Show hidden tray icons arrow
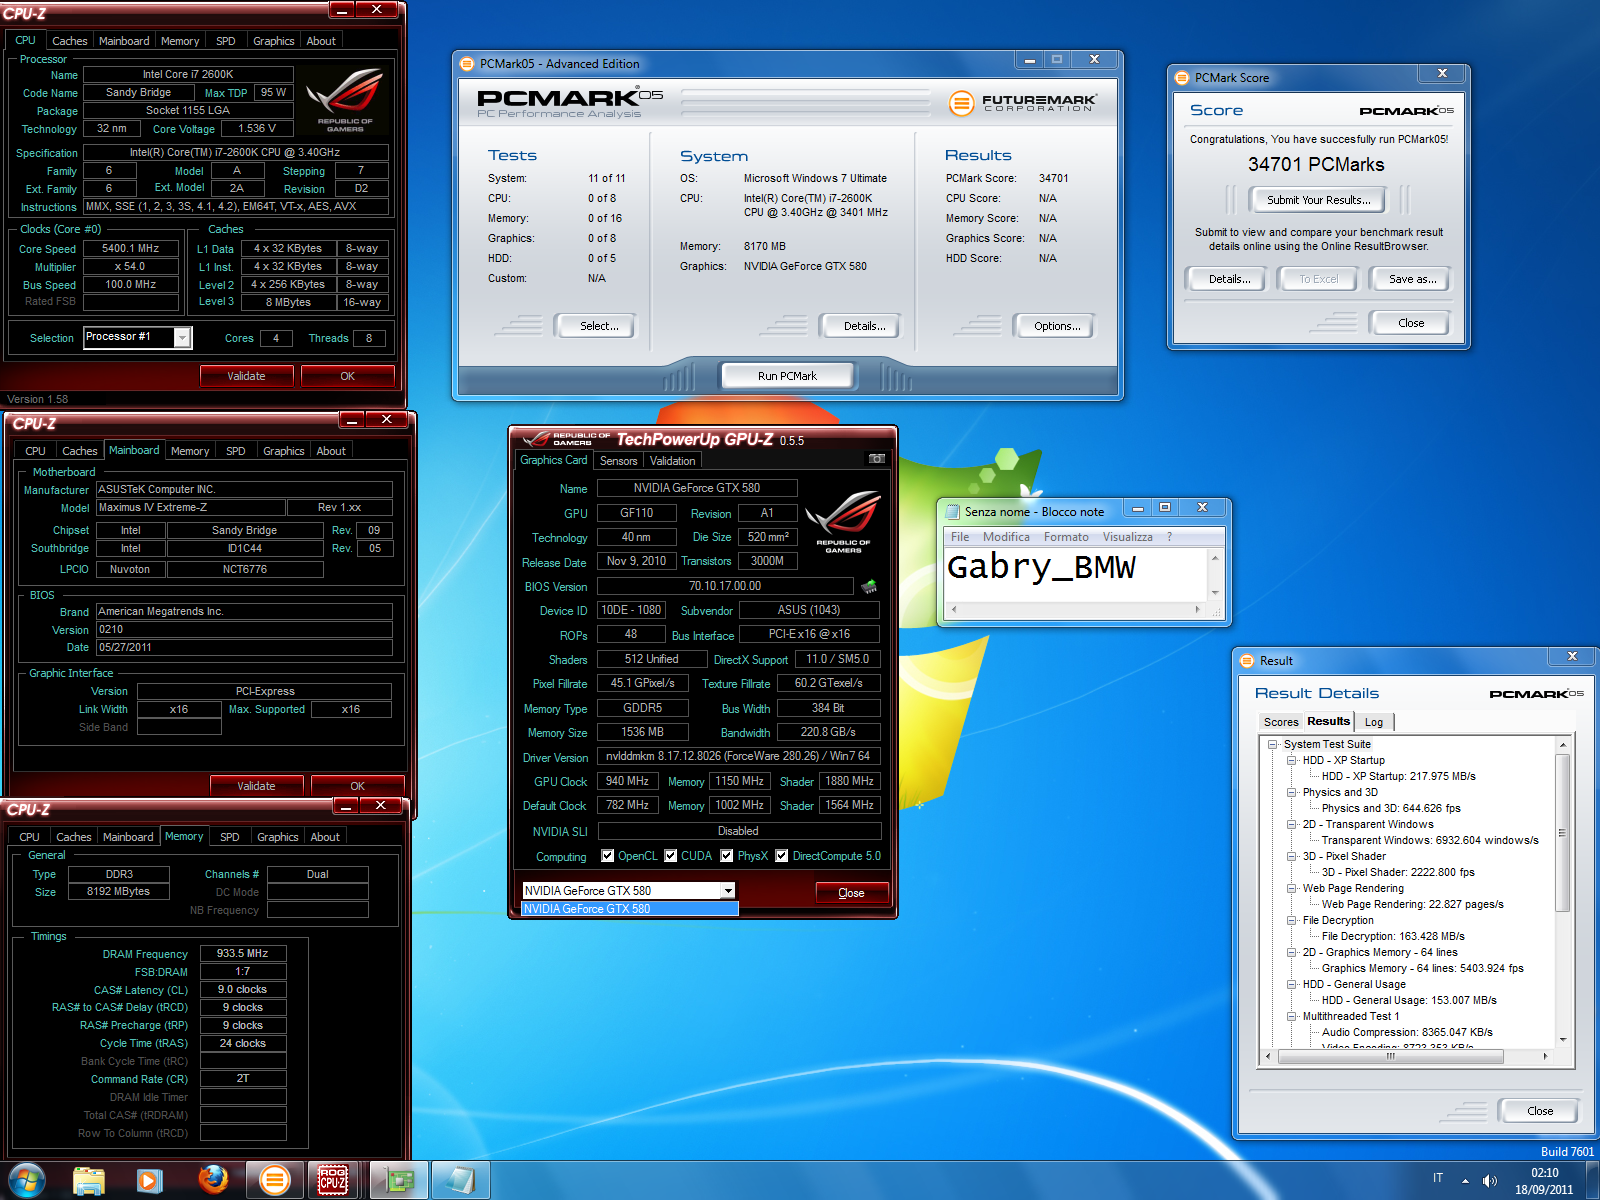Image resolution: width=1600 pixels, height=1200 pixels. pyautogui.click(x=1465, y=1181)
